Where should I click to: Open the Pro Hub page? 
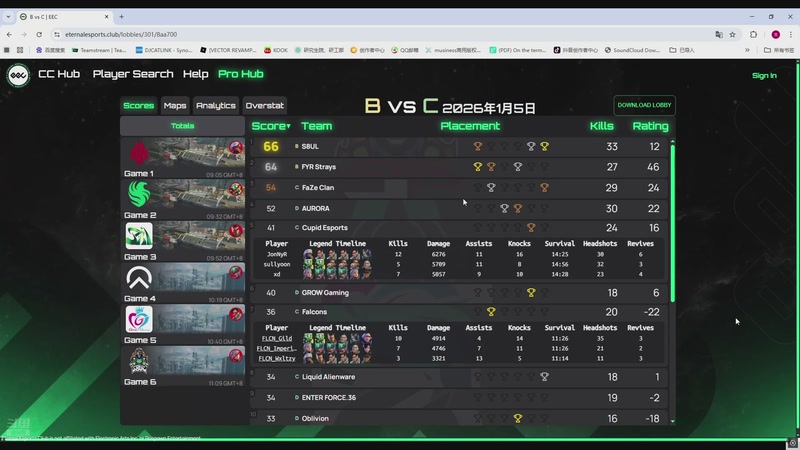point(241,74)
